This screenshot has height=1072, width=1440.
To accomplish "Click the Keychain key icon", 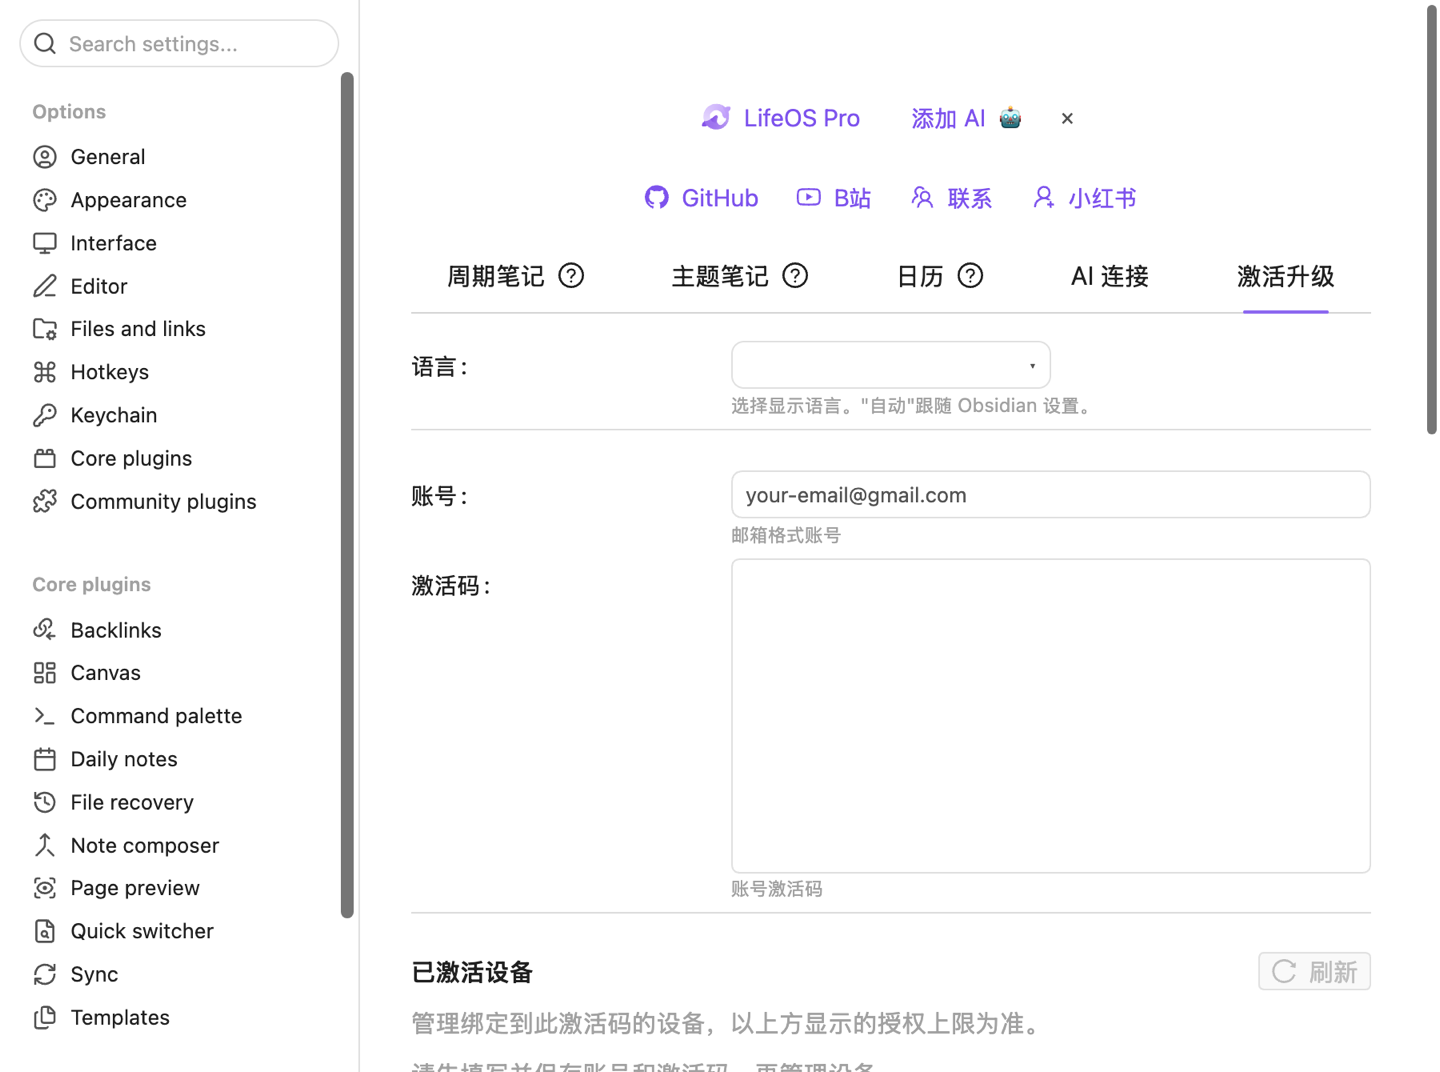I will point(45,415).
